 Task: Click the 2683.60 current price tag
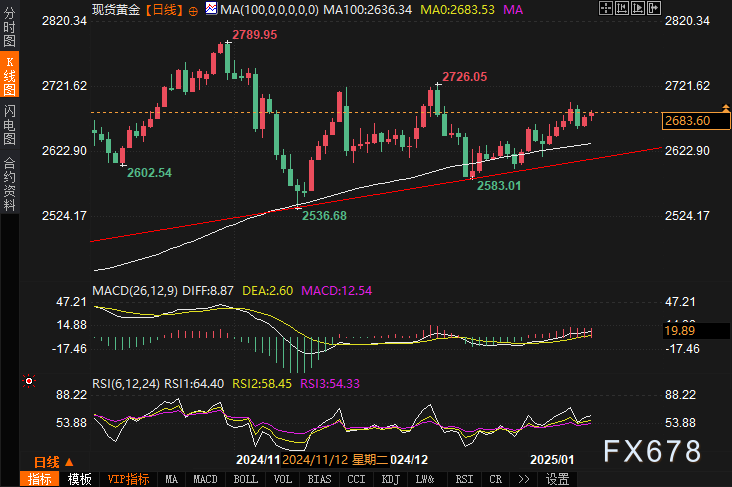pyautogui.click(x=687, y=121)
